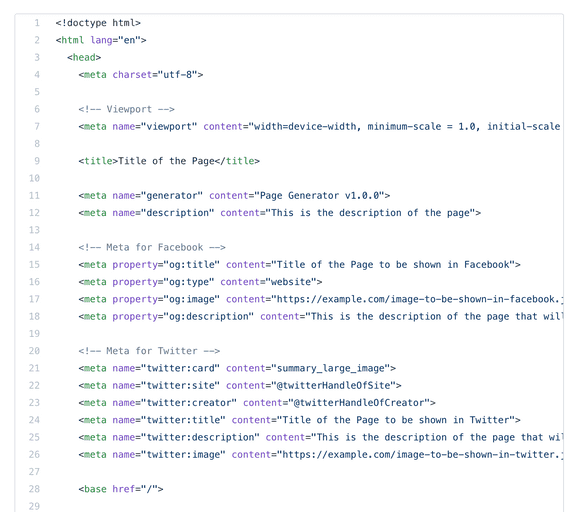Screen dimensions: 580x512
Task: Click the opening head tag
Action: pyautogui.click(x=84, y=57)
